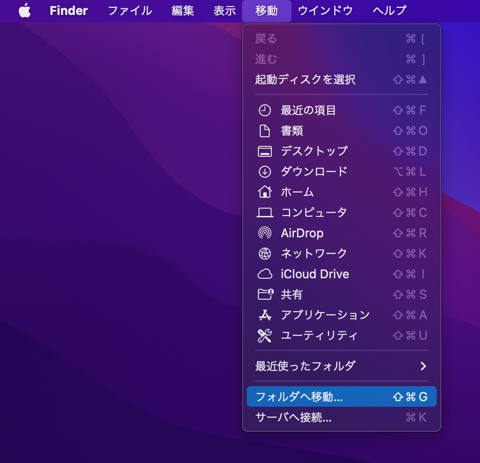The height and width of the screenshot is (463, 480).
Task: Click the desktop icon beside デスクトップ
Action: [x=265, y=151]
